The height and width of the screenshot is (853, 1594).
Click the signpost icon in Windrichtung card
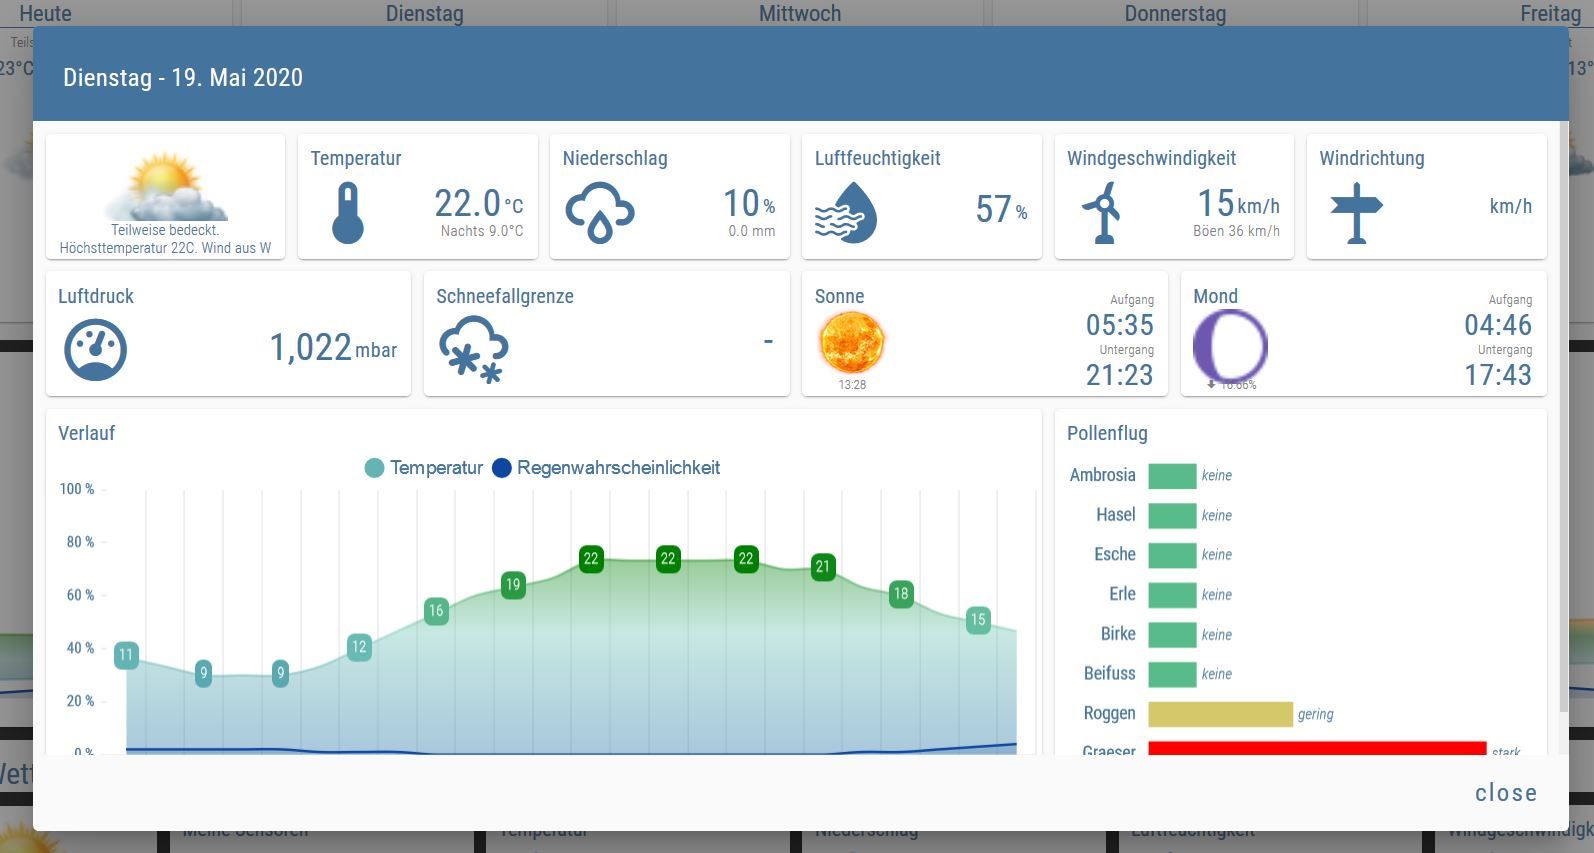pyautogui.click(x=1356, y=212)
